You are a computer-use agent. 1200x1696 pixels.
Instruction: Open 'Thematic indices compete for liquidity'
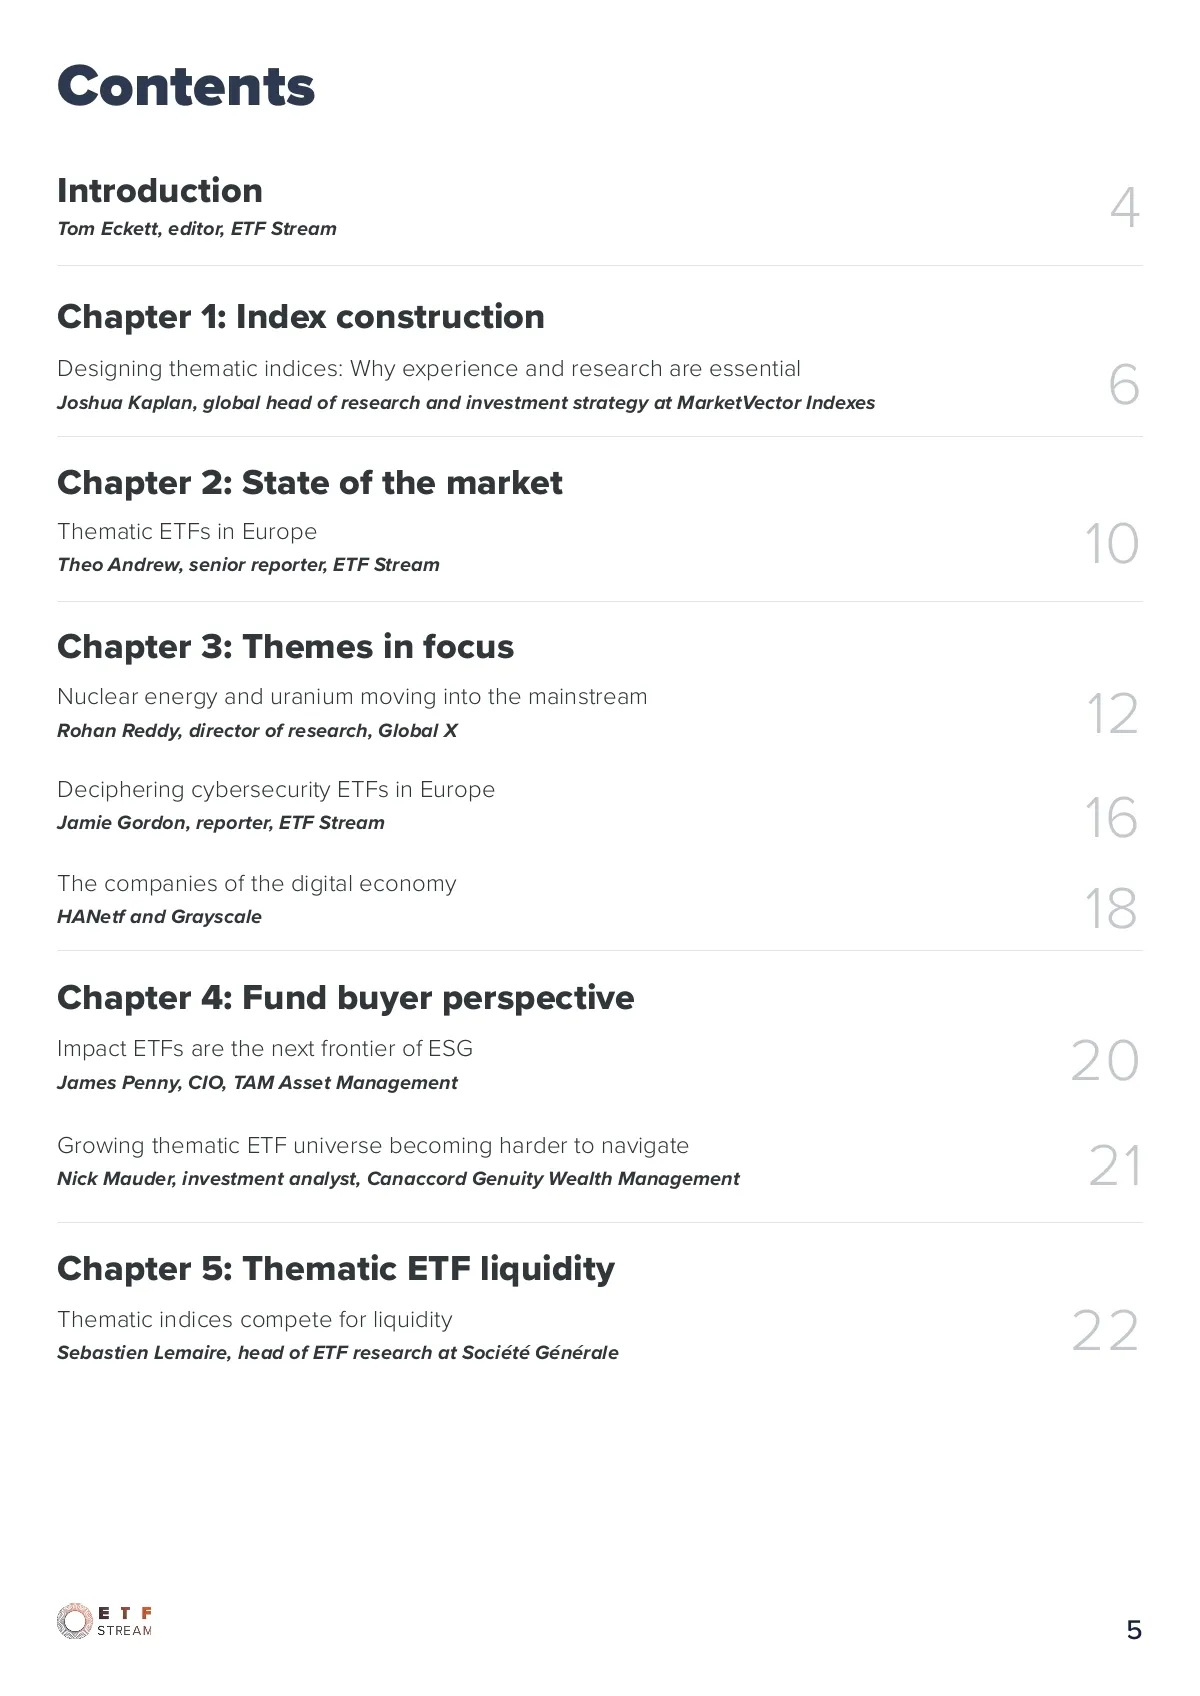pyautogui.click(x=255, y=1320)
